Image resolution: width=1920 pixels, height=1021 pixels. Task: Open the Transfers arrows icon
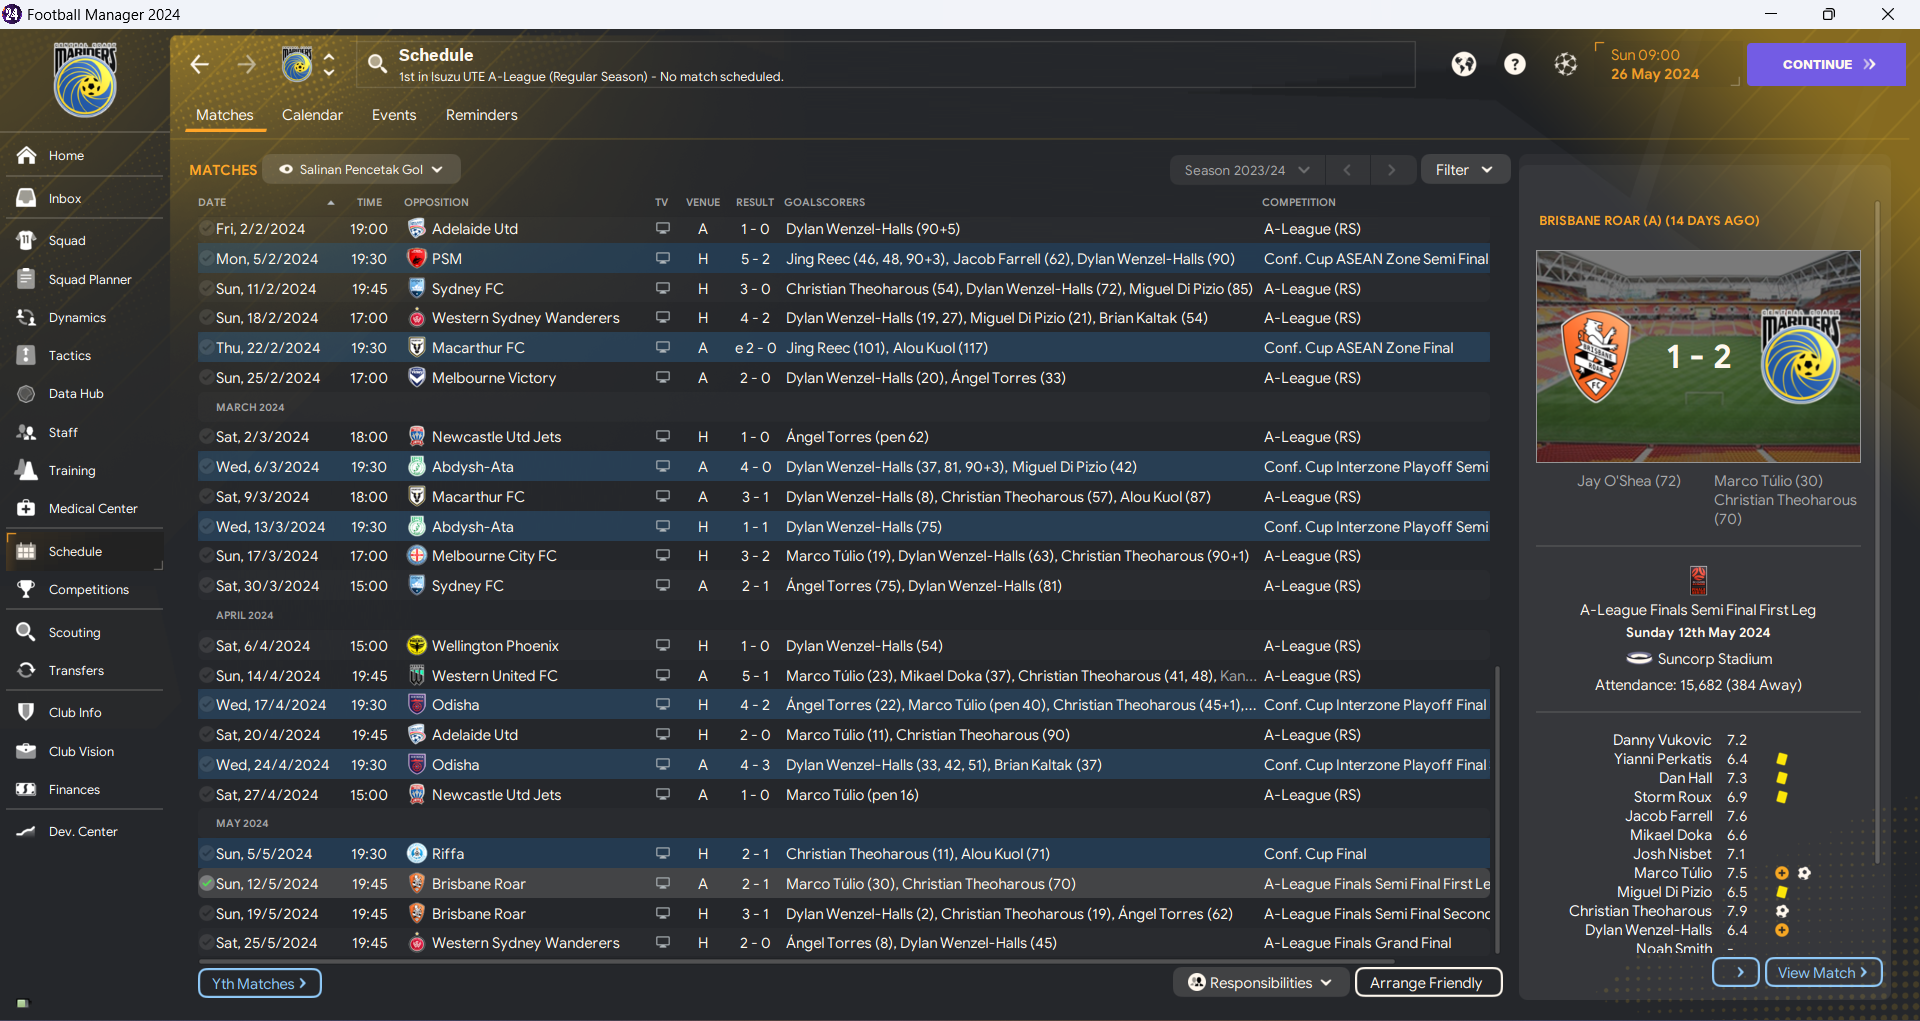27,670
